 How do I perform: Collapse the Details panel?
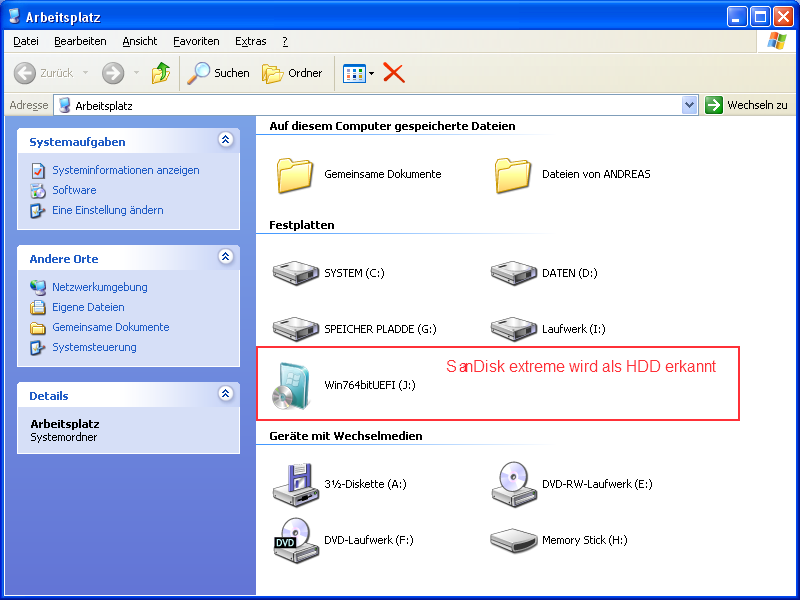tap(226, 393)
